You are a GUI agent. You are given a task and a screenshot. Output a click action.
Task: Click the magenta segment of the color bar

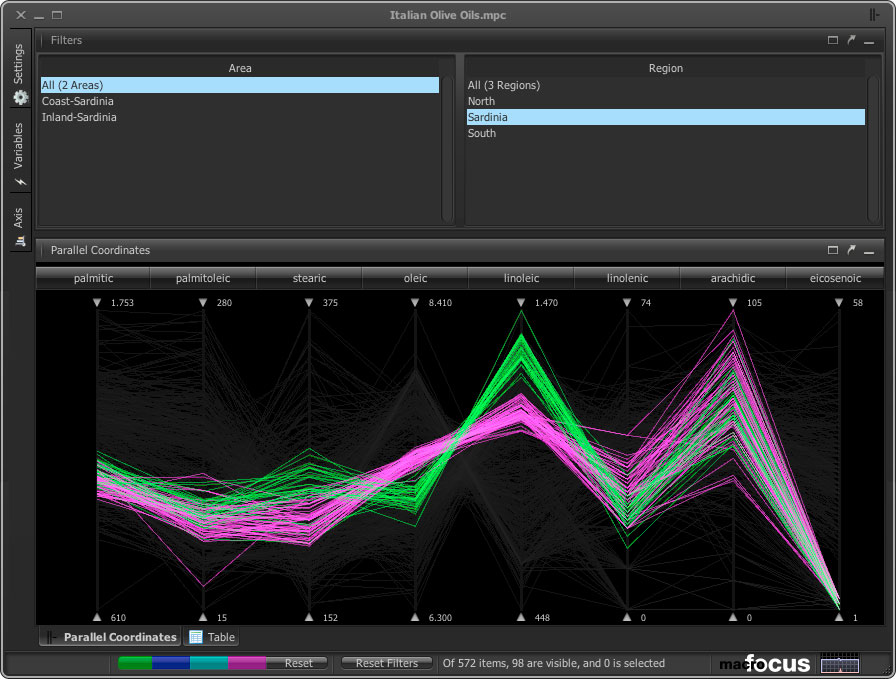[247, 663]
